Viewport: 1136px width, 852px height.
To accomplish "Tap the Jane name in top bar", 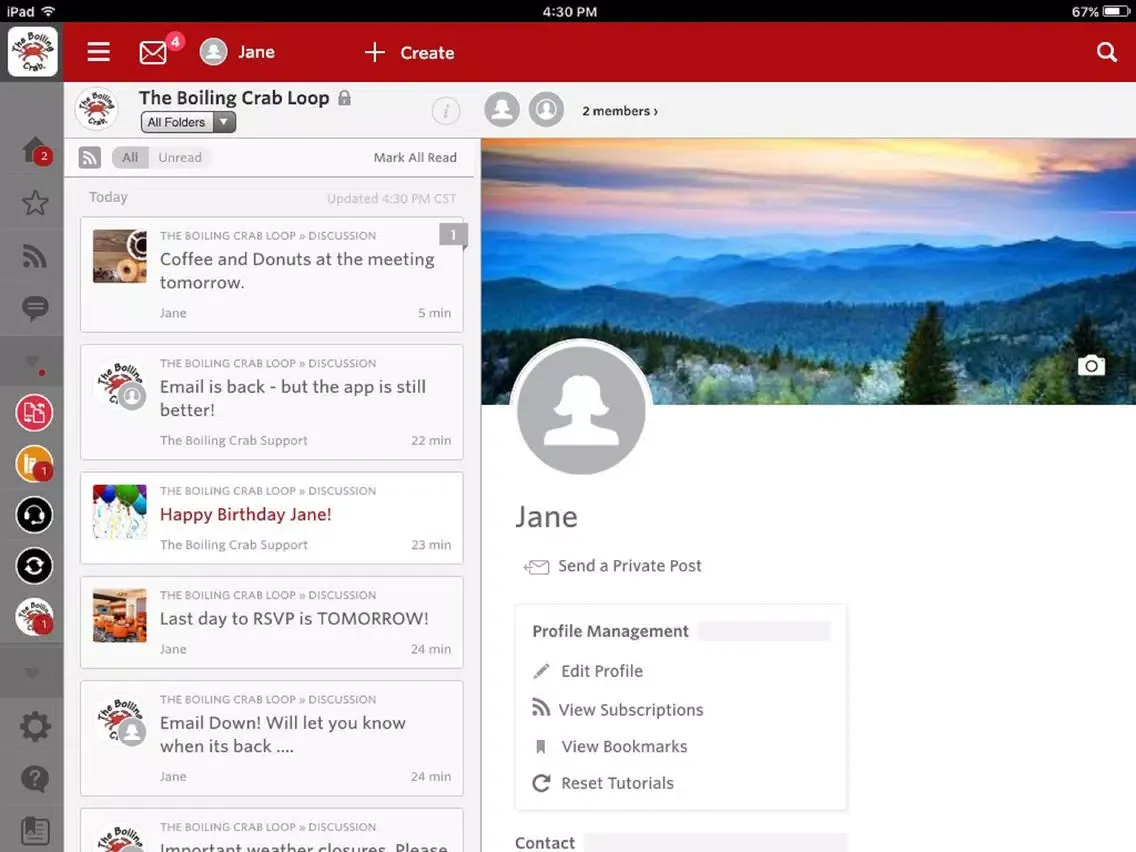I will [x=256, y=52].
